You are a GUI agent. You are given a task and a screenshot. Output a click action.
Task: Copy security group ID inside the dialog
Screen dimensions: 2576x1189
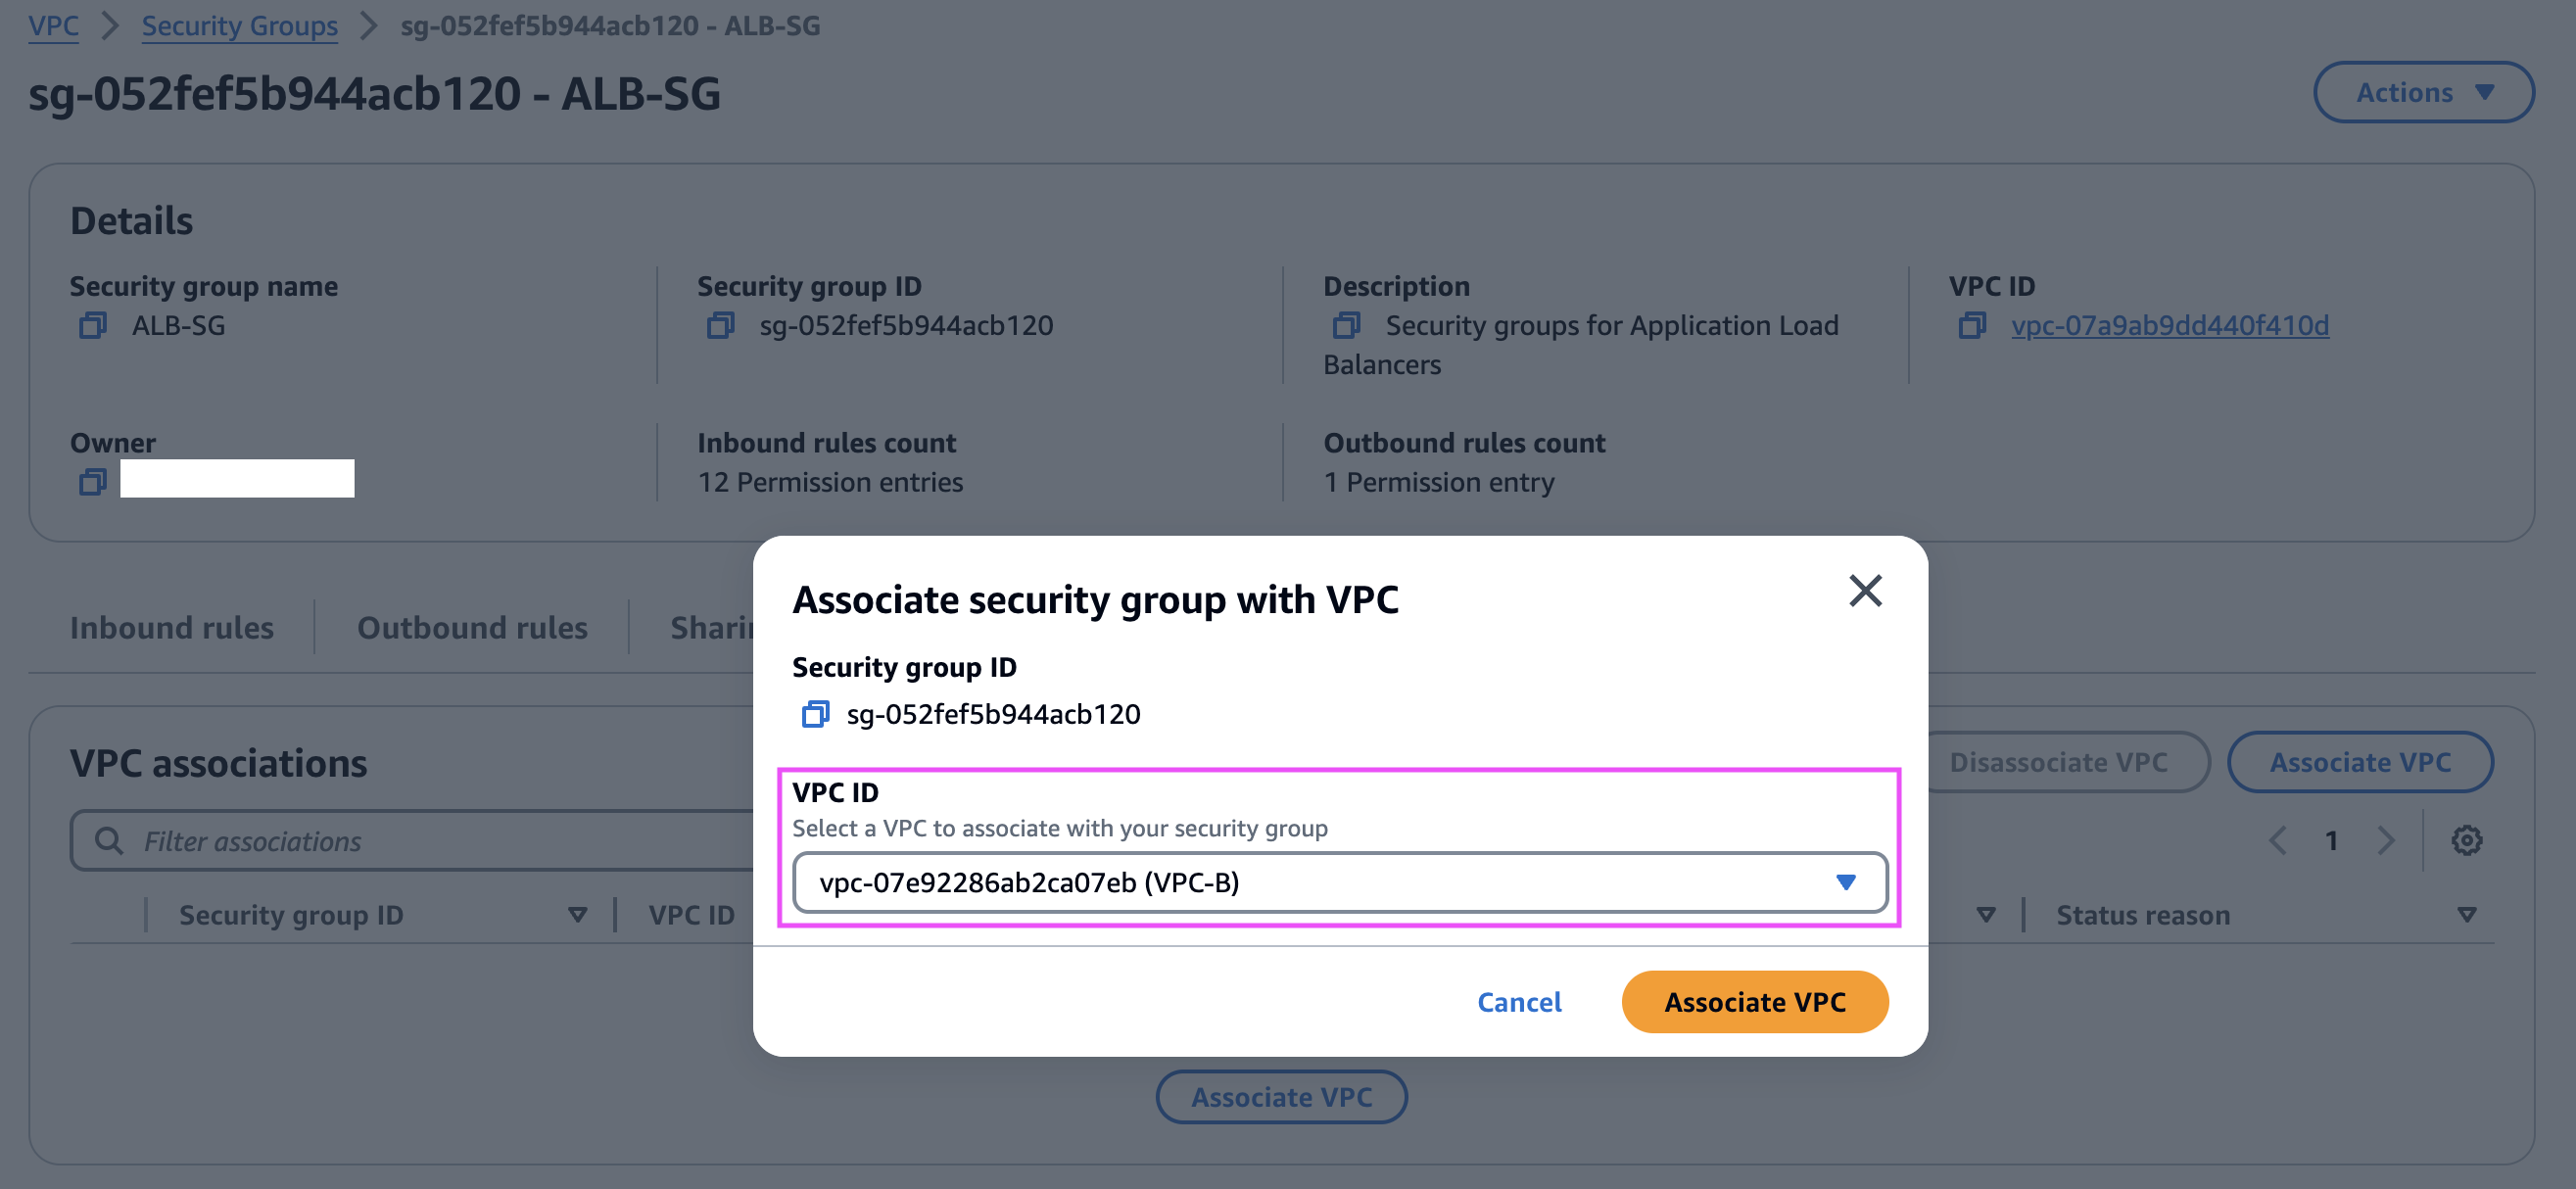pyautogui.click(x=815, y=714)
